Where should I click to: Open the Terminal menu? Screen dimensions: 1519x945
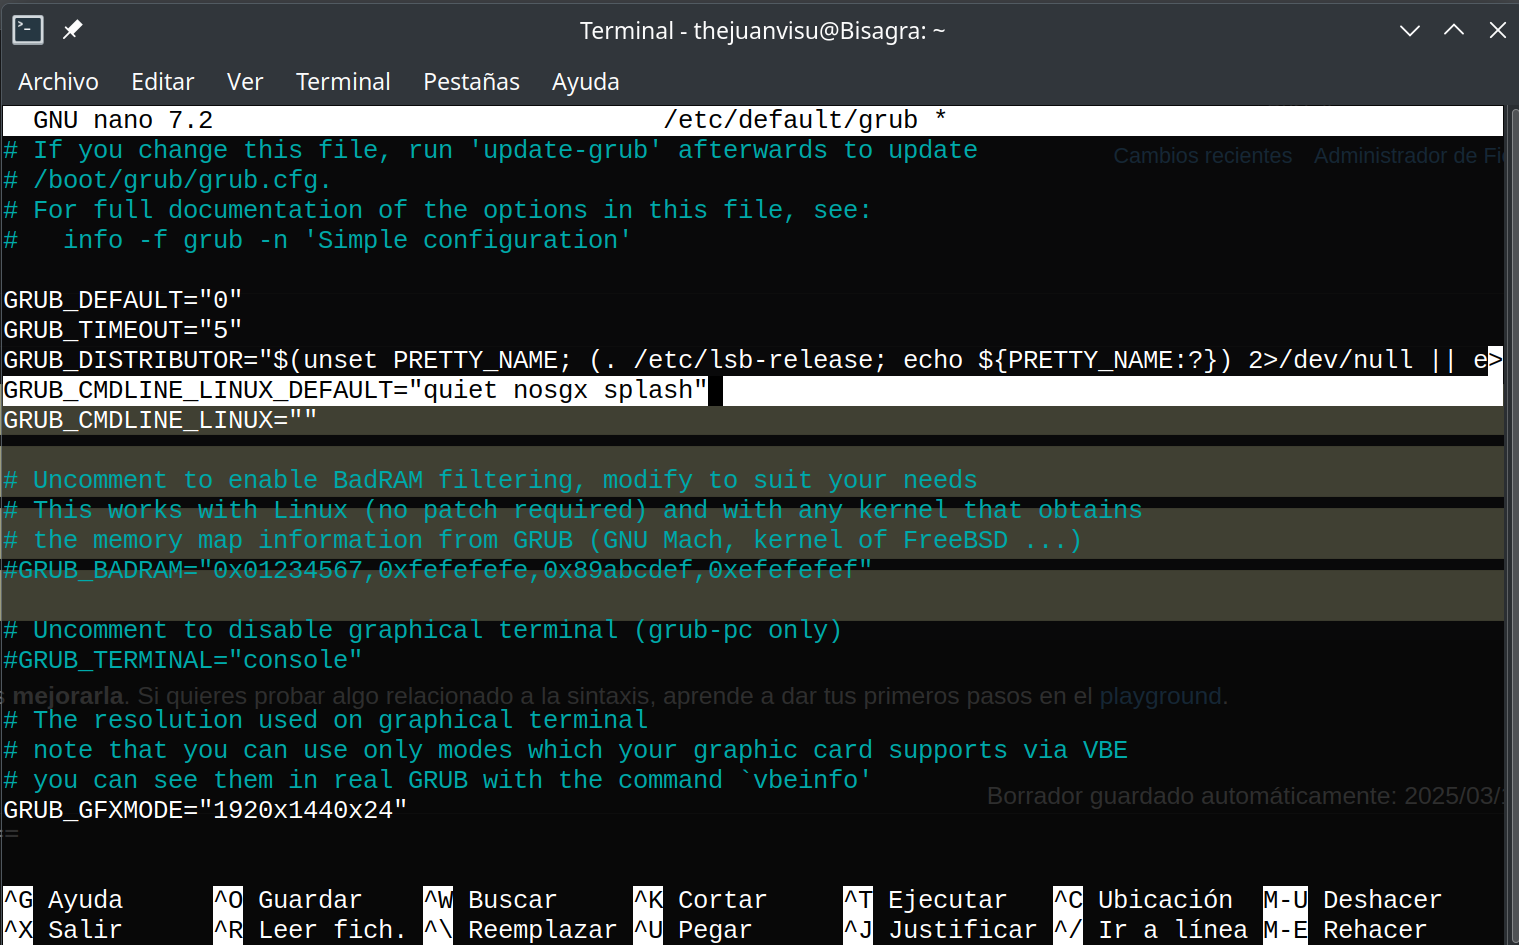click(343, 82)
